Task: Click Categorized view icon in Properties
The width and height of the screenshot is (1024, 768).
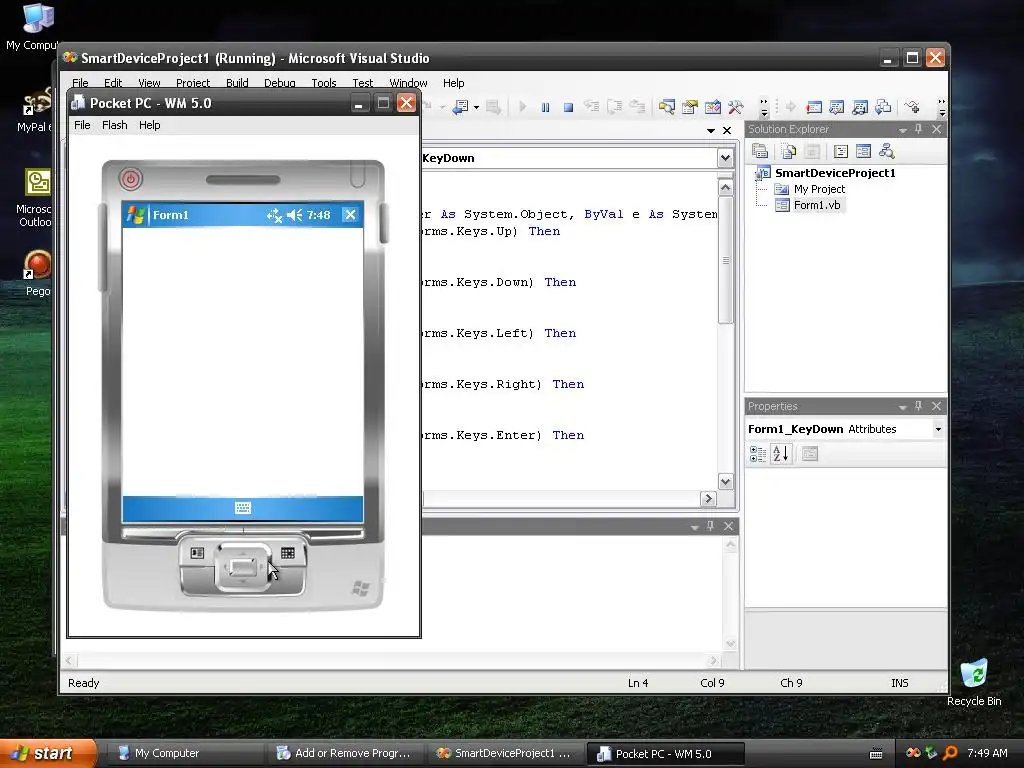Action: tap(758, 454)
